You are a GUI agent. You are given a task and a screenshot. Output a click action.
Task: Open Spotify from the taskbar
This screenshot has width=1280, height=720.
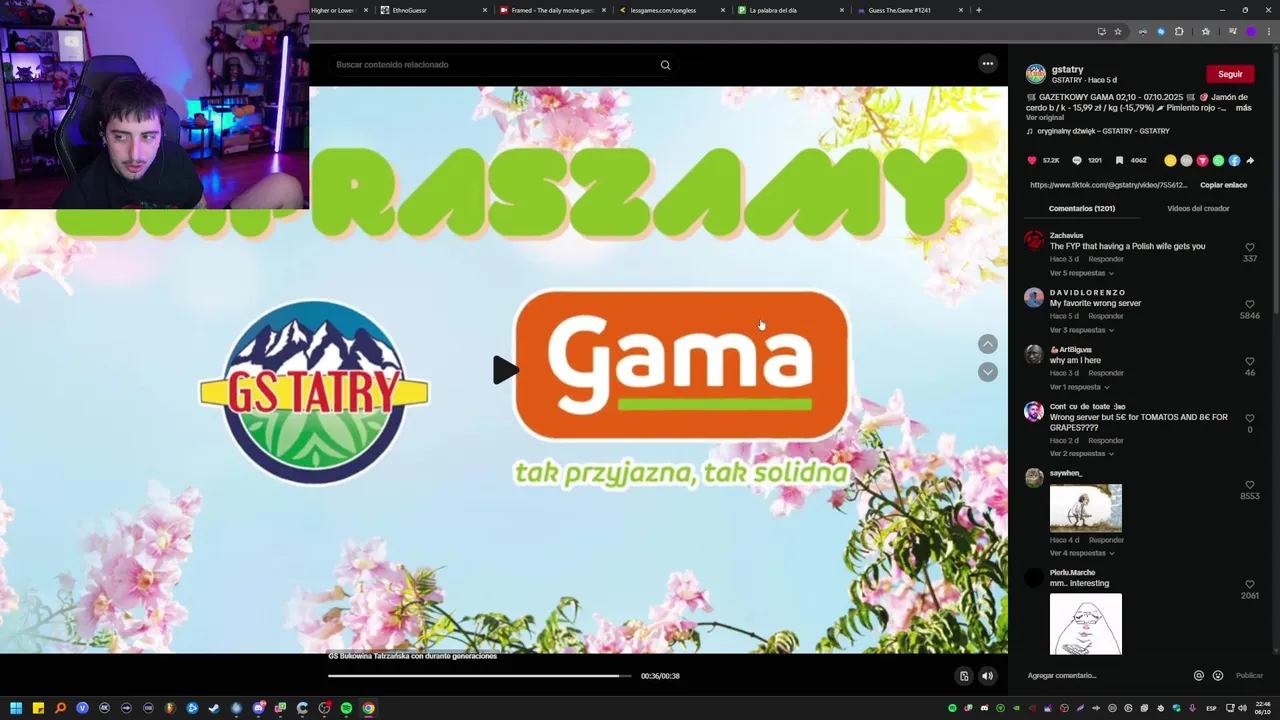[346, 708]
